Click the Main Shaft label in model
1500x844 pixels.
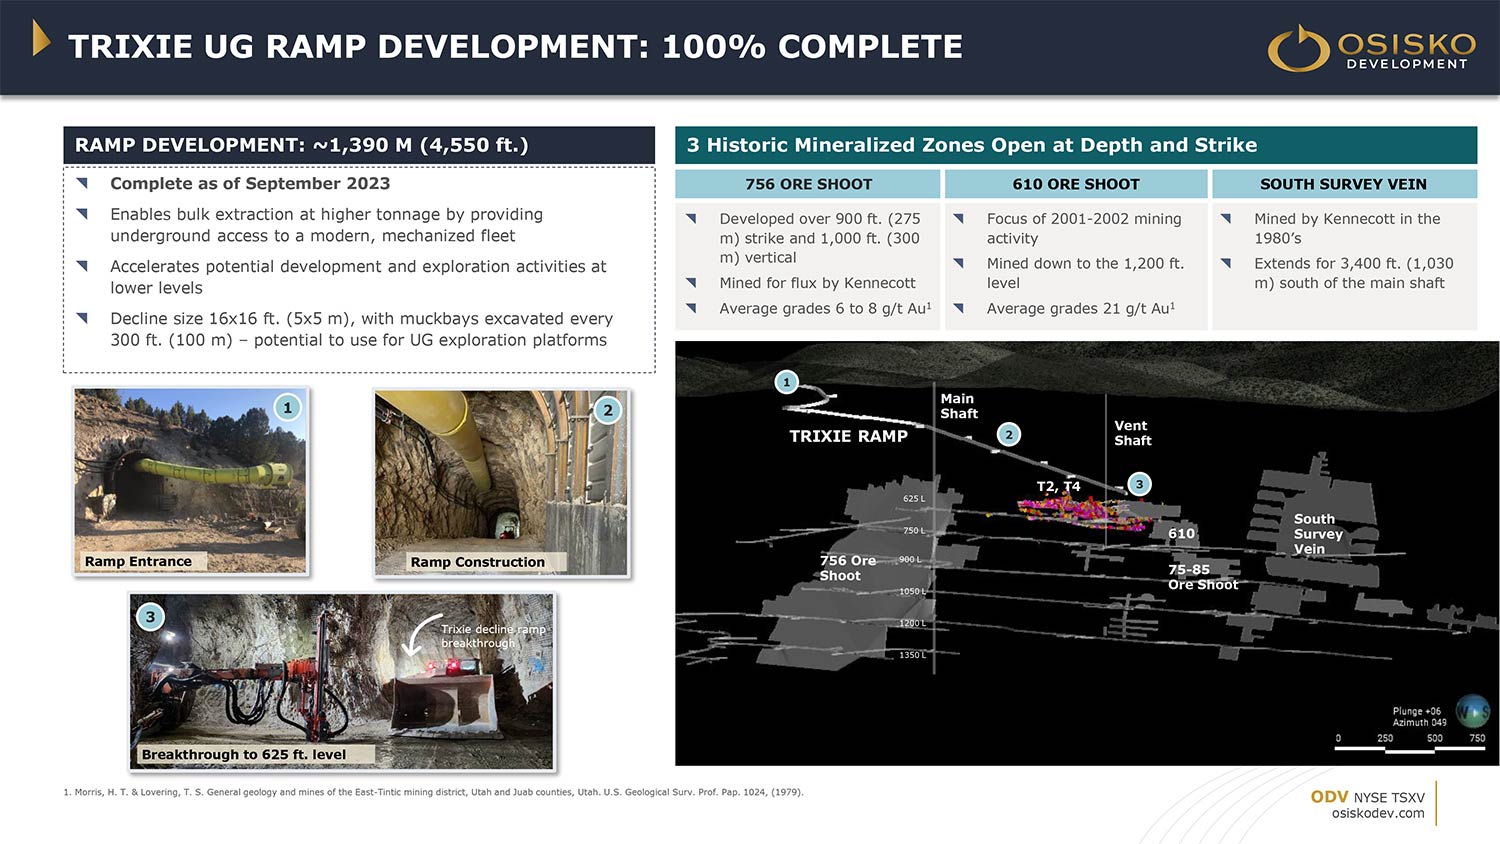pyautogui.click(x=958, y=406)
